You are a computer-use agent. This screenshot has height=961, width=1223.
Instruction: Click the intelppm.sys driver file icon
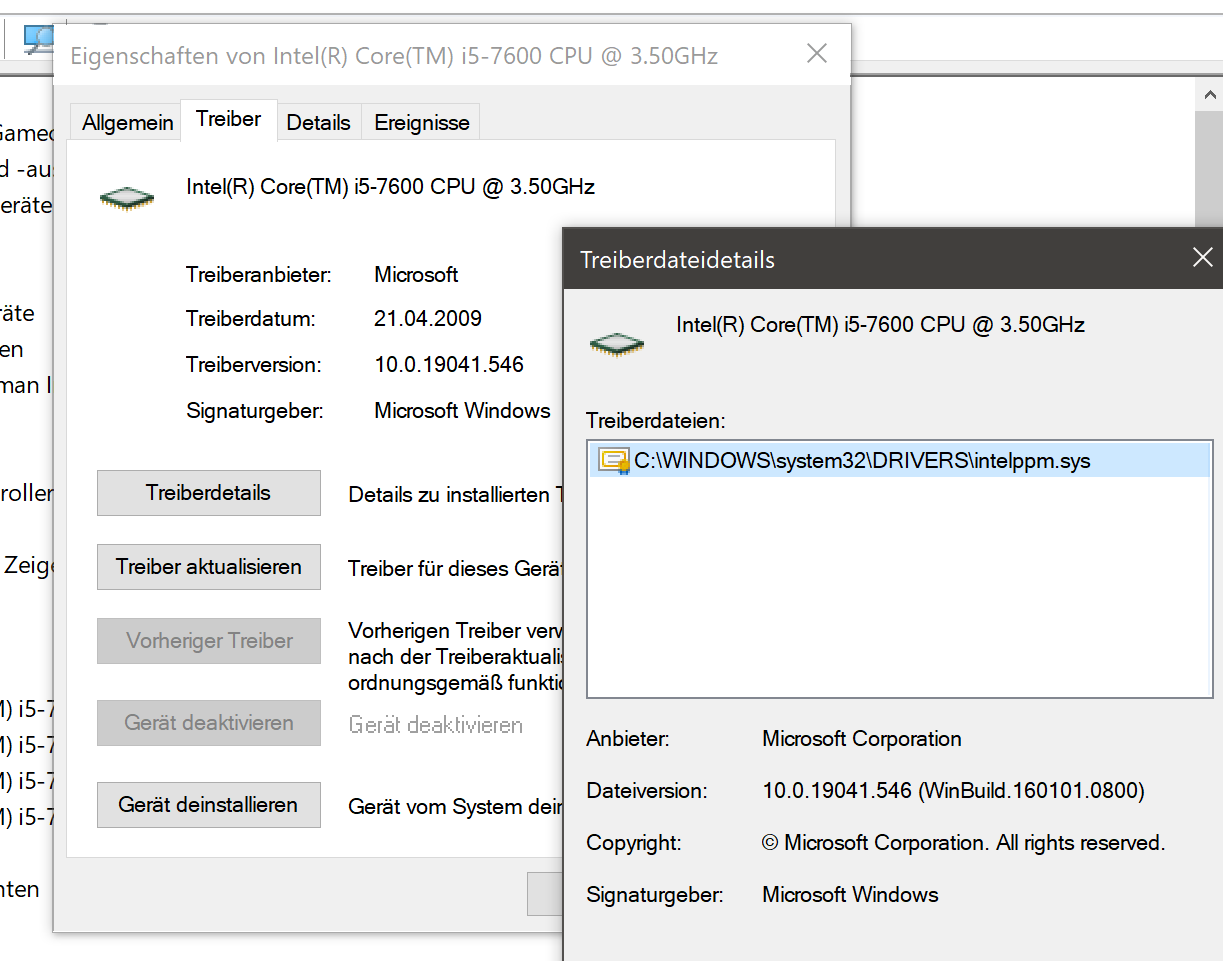point(613,461)
